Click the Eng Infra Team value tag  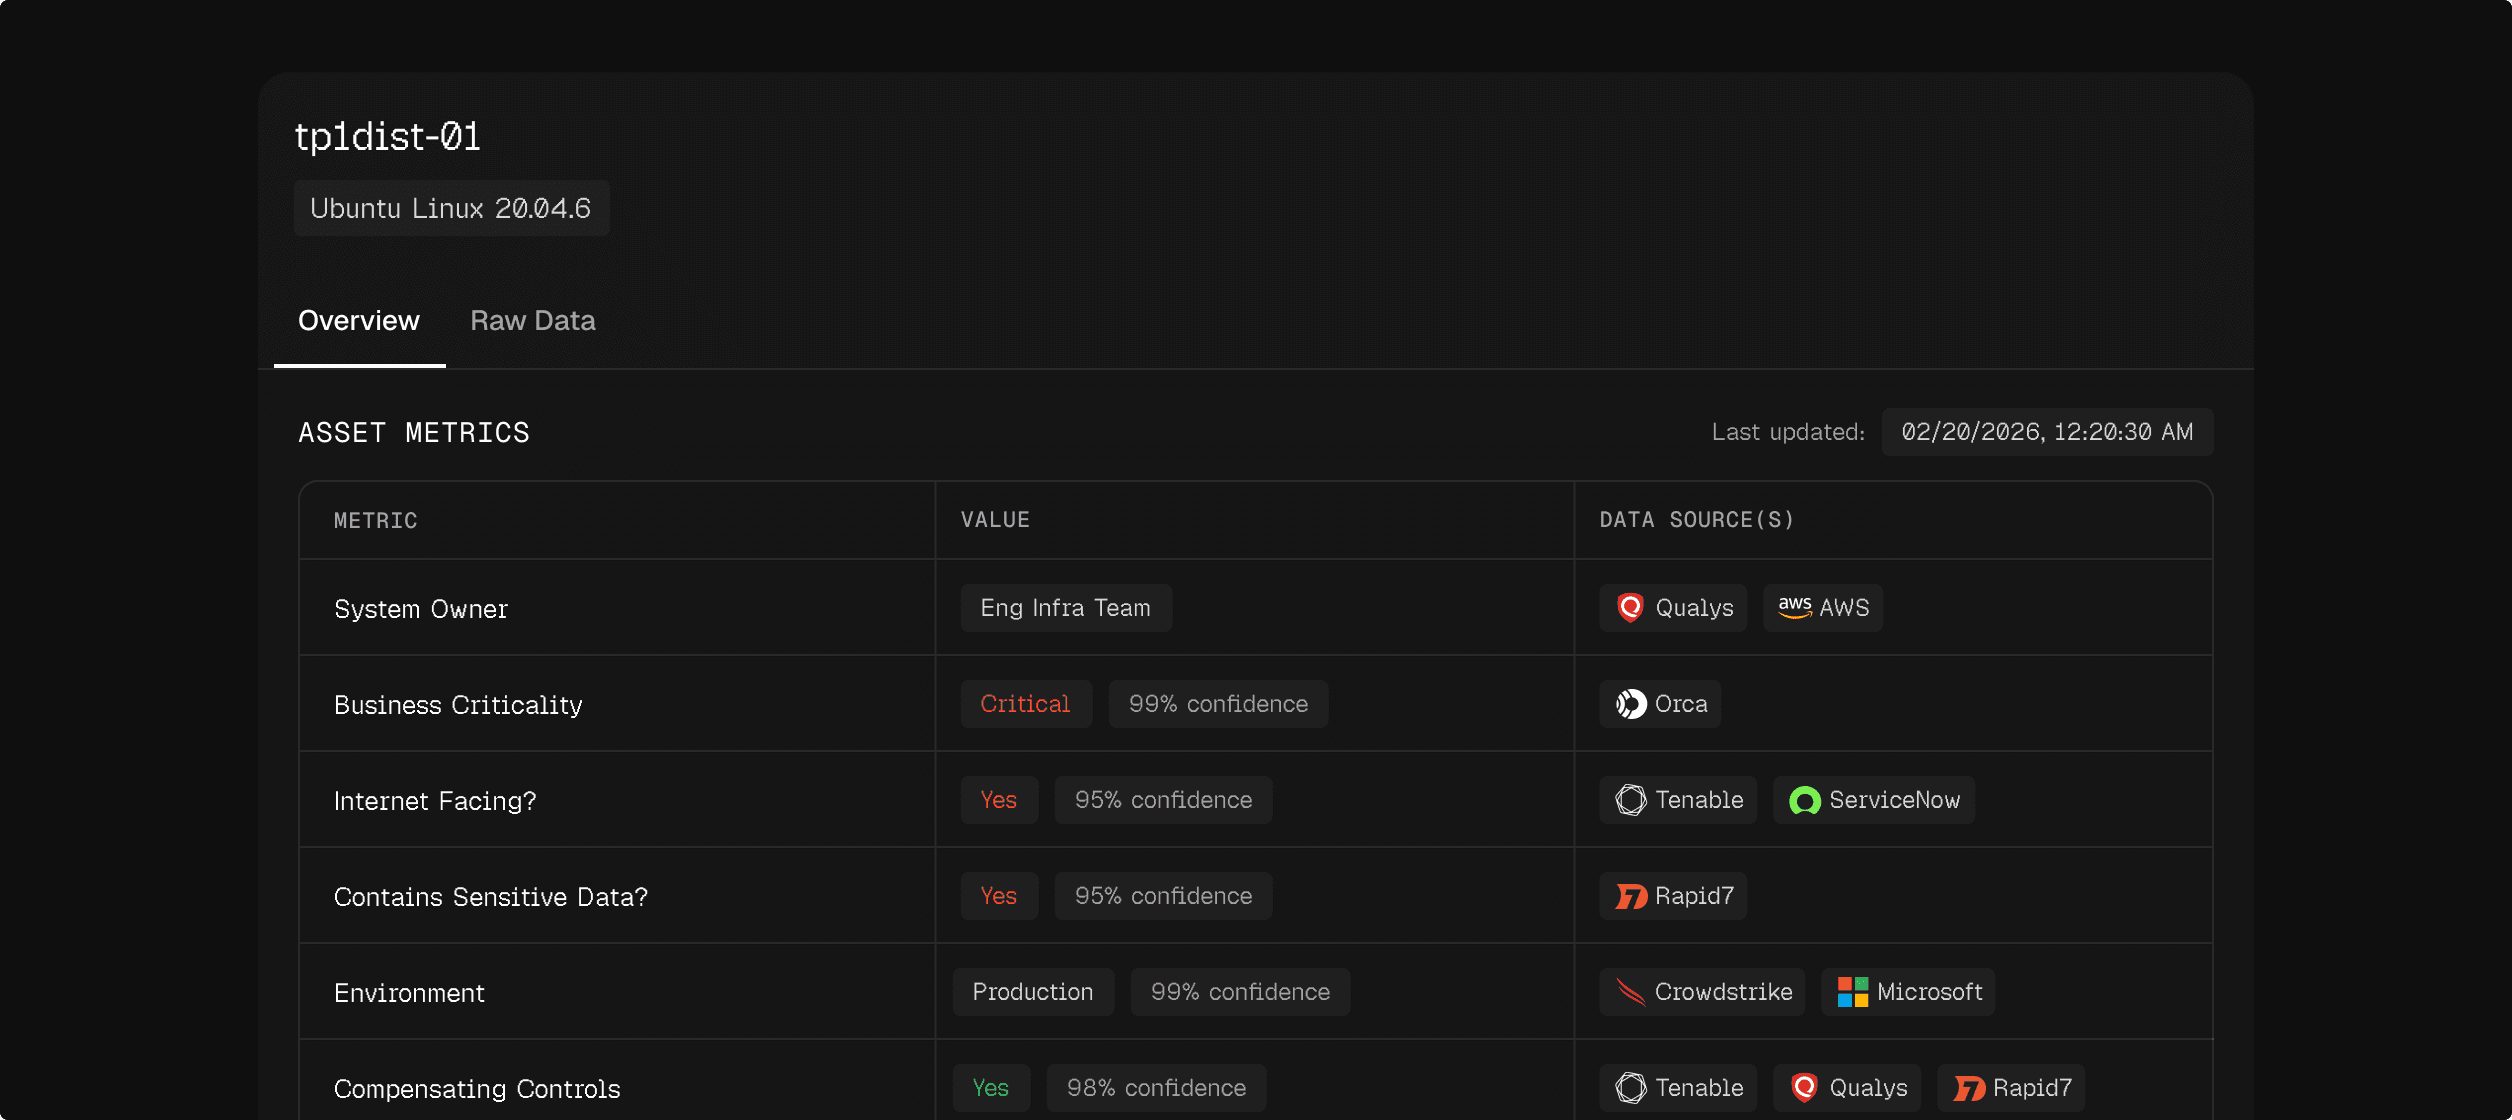coord(1065,608)
